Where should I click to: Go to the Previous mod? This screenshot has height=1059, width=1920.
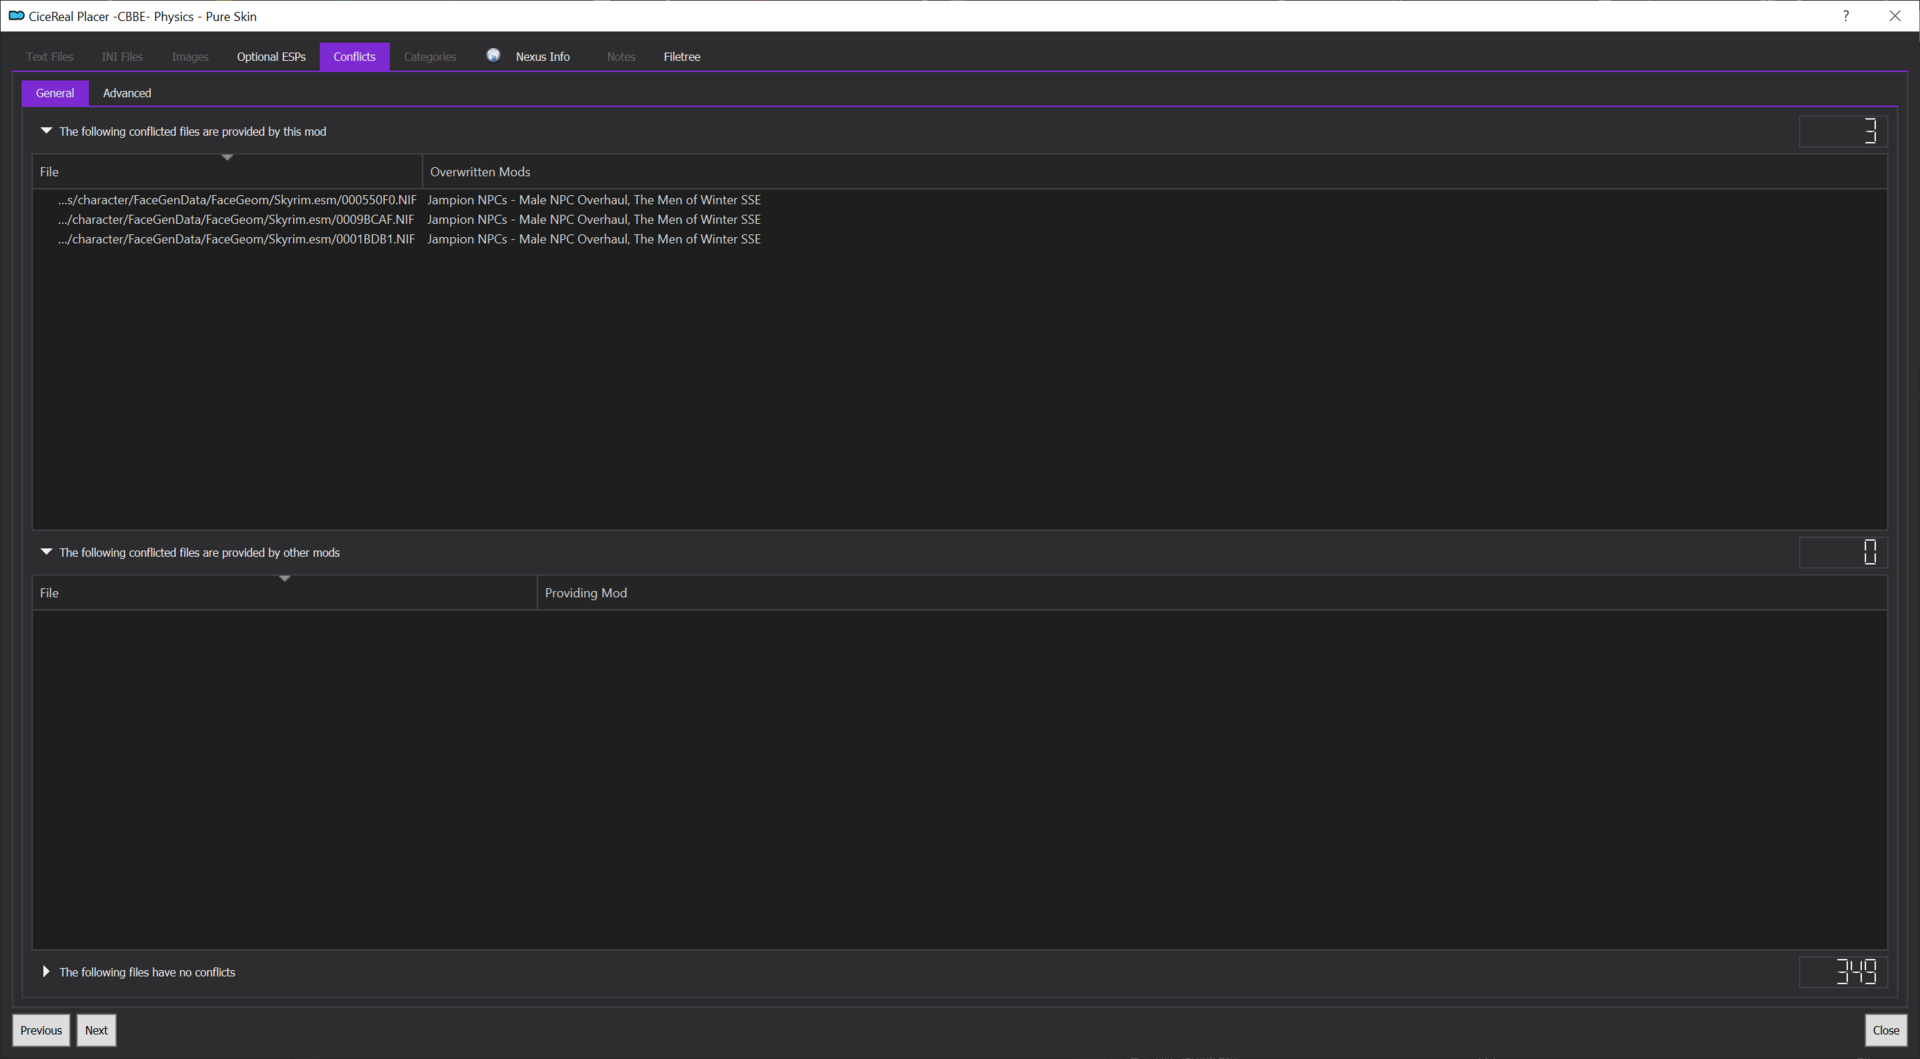coord(41,1030)
